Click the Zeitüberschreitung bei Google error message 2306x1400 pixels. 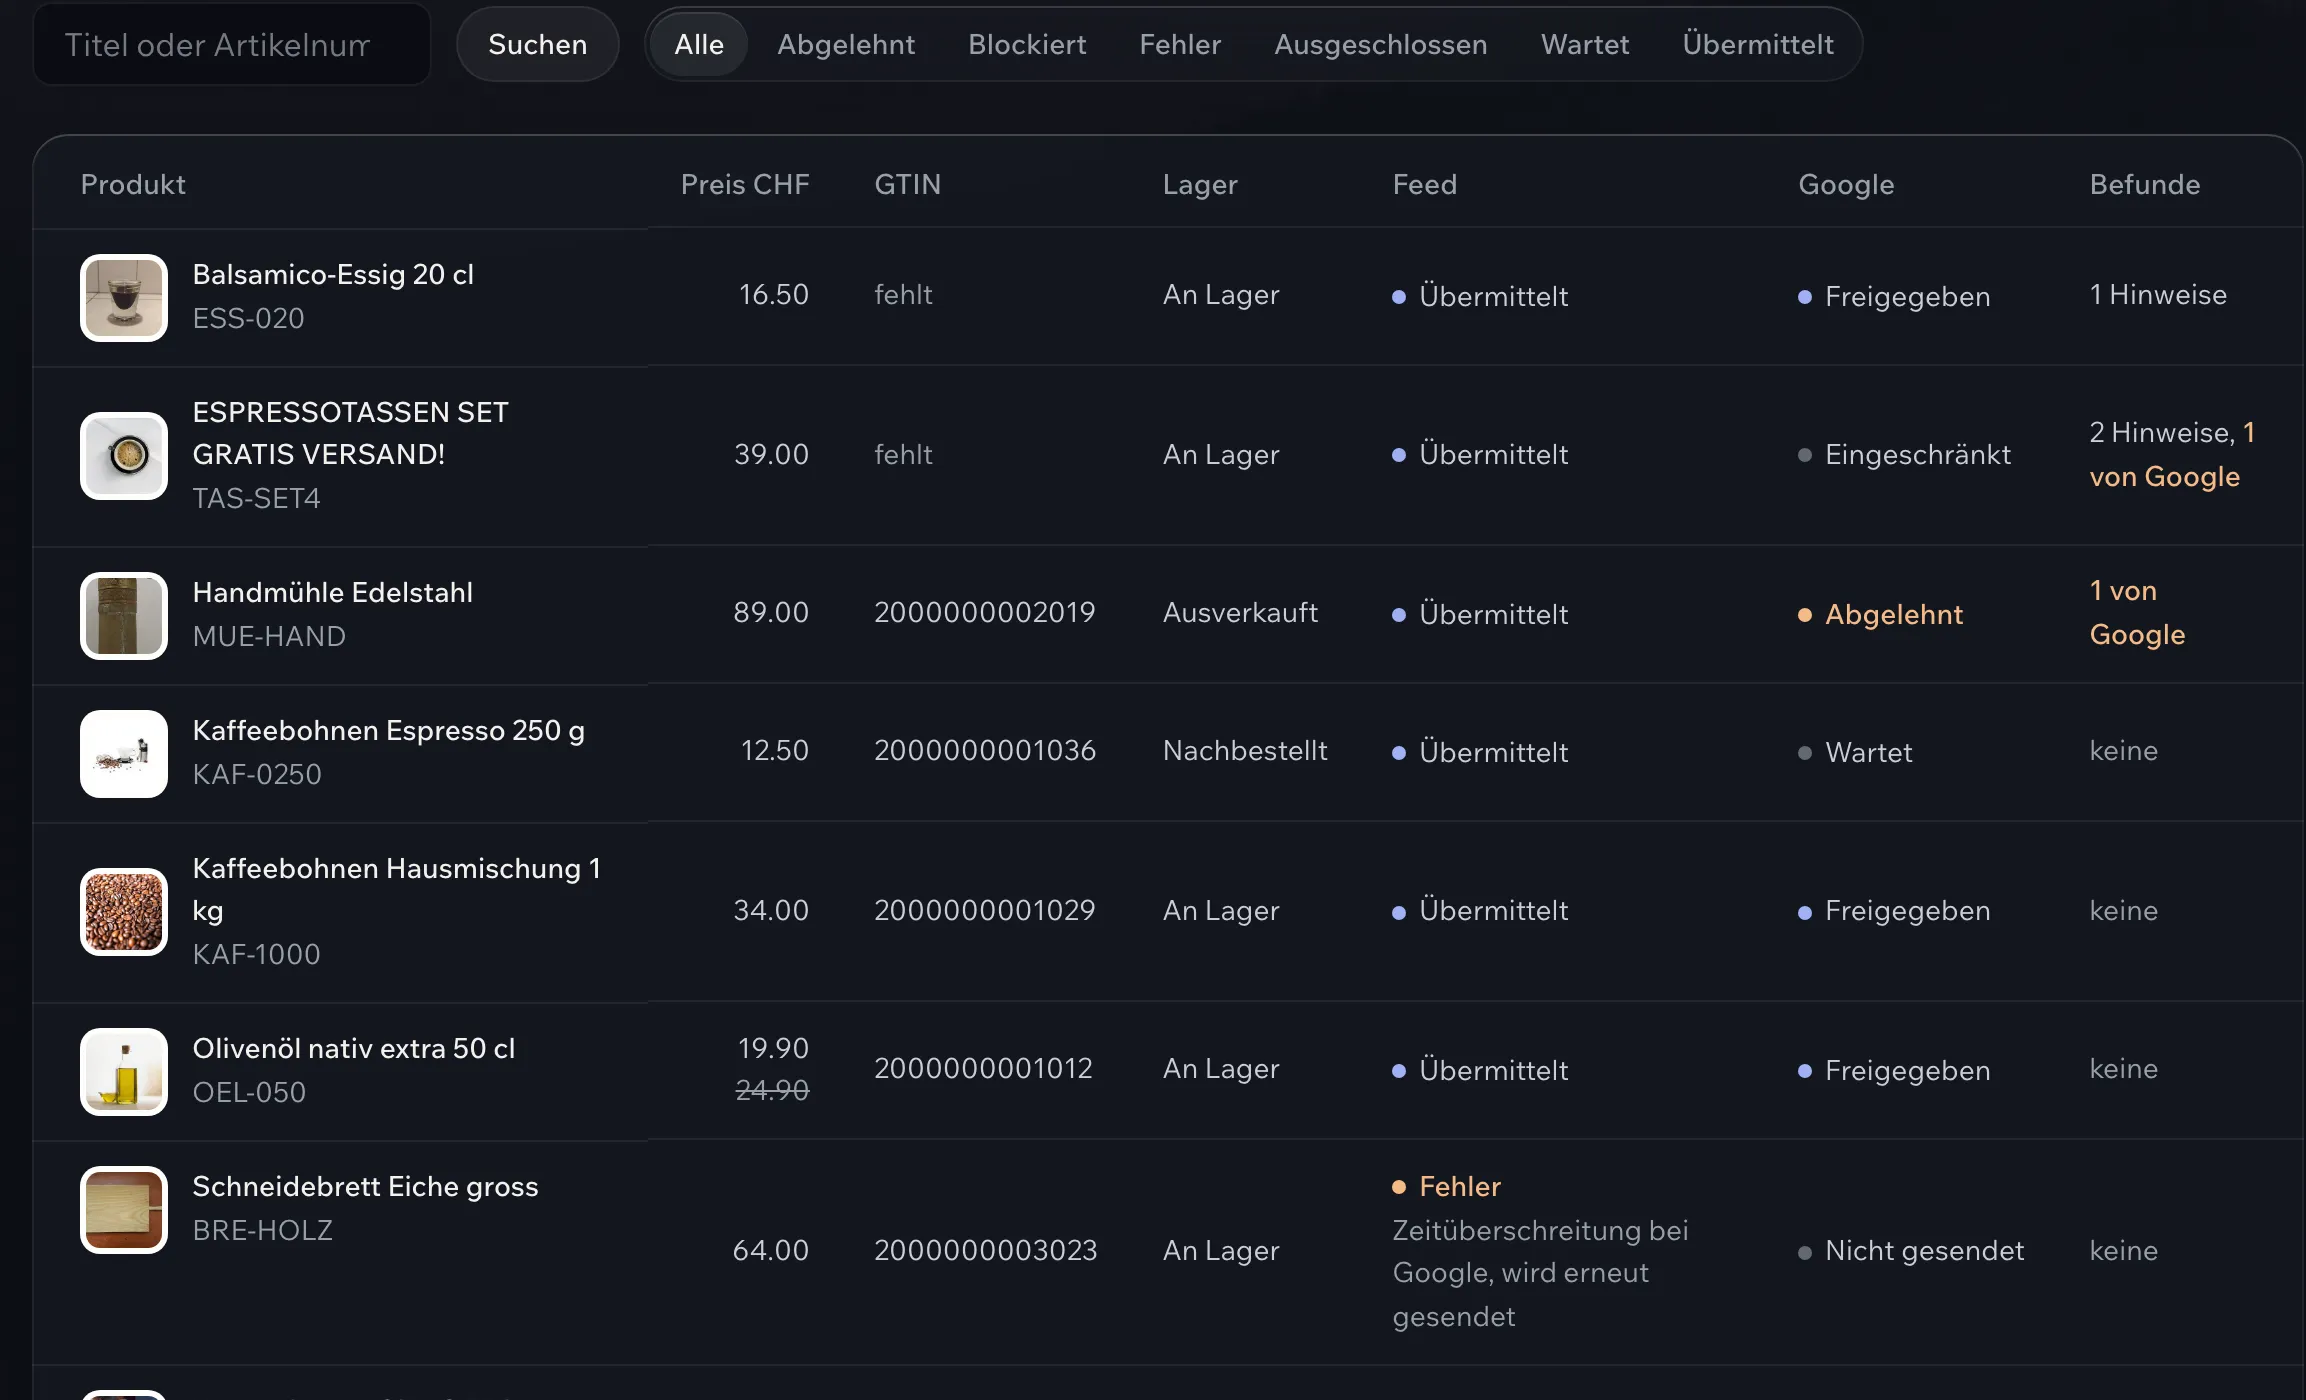pyautogui.click(x=1540, y=1273)
